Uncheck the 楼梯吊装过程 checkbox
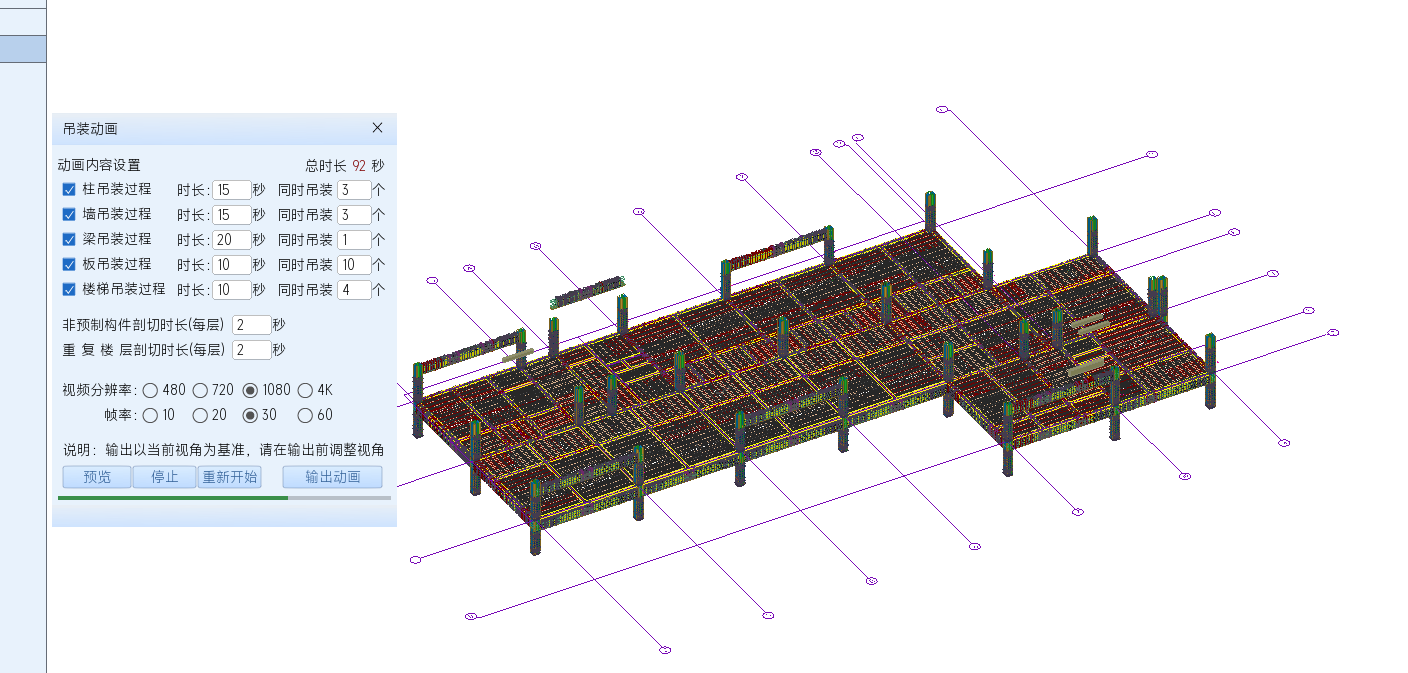This screenshot has width=1408, height=673. [x=69, y=290]
